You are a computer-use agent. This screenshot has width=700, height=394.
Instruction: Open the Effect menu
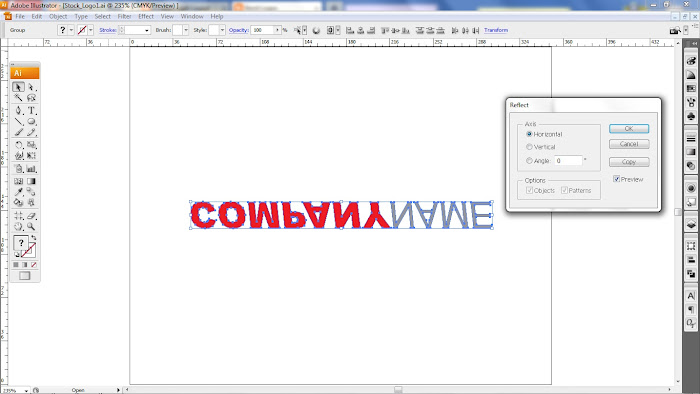click(146, 17)
